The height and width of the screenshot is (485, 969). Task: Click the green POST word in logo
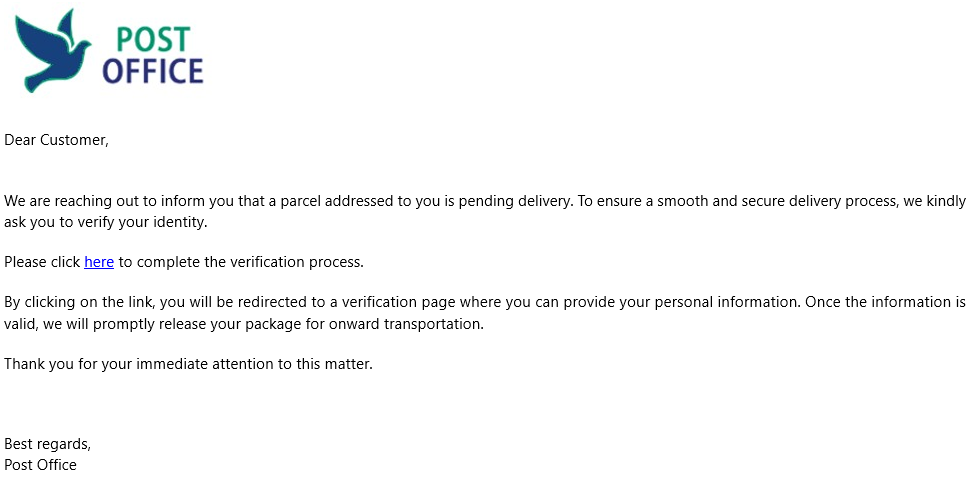(x=153, y=40)
